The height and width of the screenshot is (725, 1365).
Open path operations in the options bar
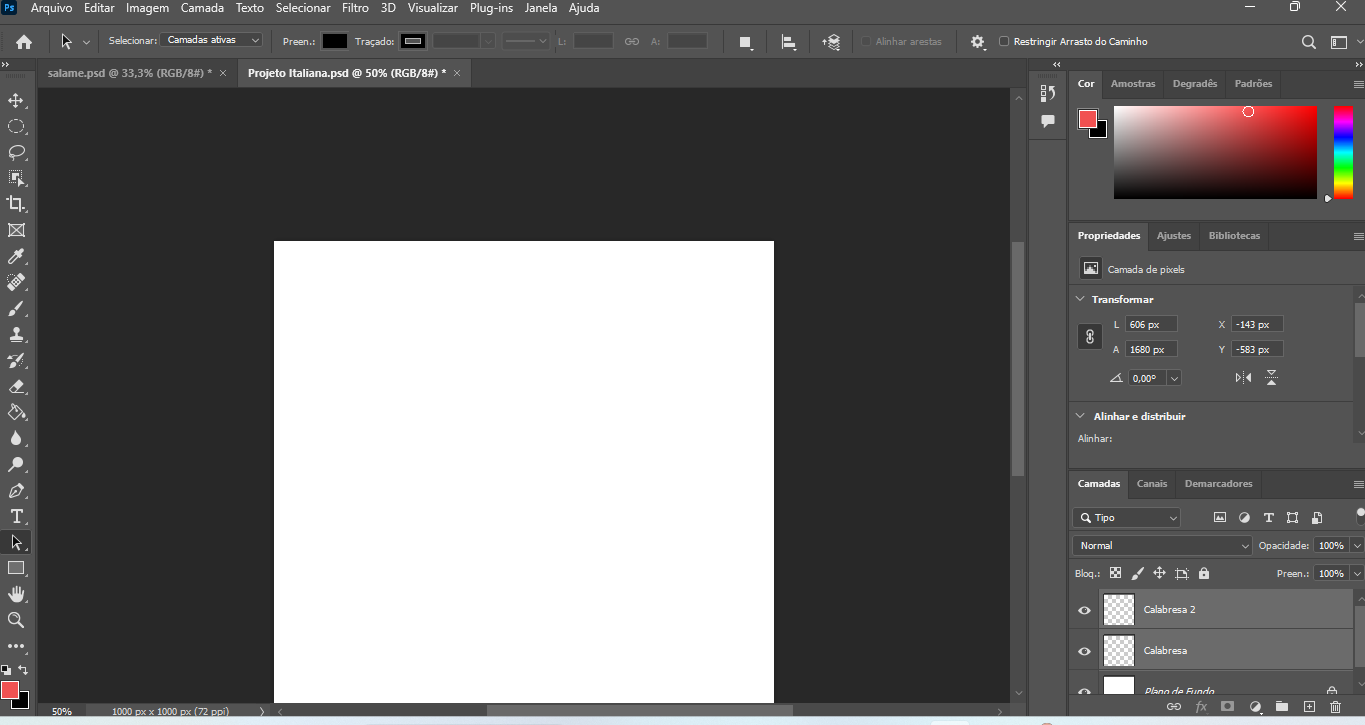point(745,42)
